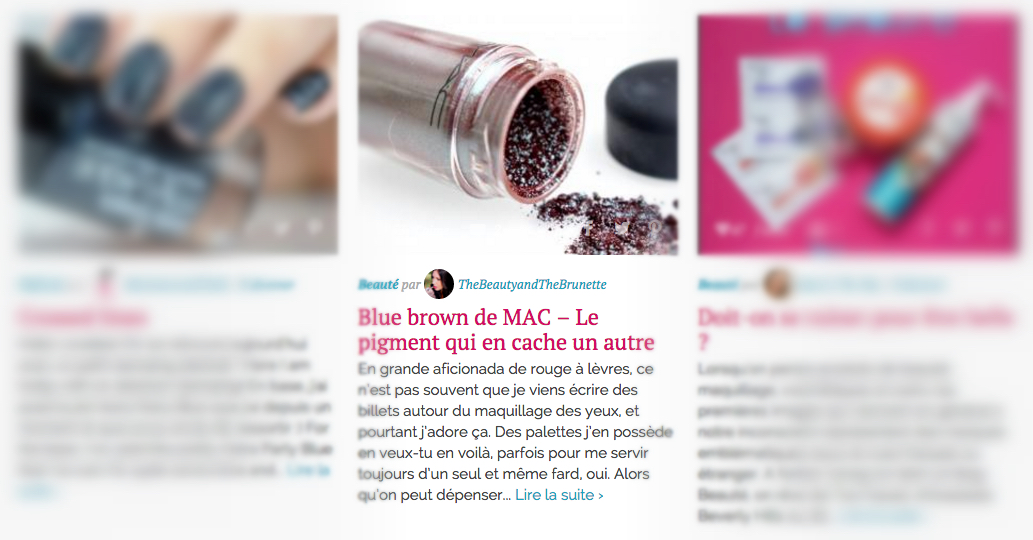1033x540 pixels.
Task: Open TheBeautyandTheBrunette author avatar
Action: point(439,284)
